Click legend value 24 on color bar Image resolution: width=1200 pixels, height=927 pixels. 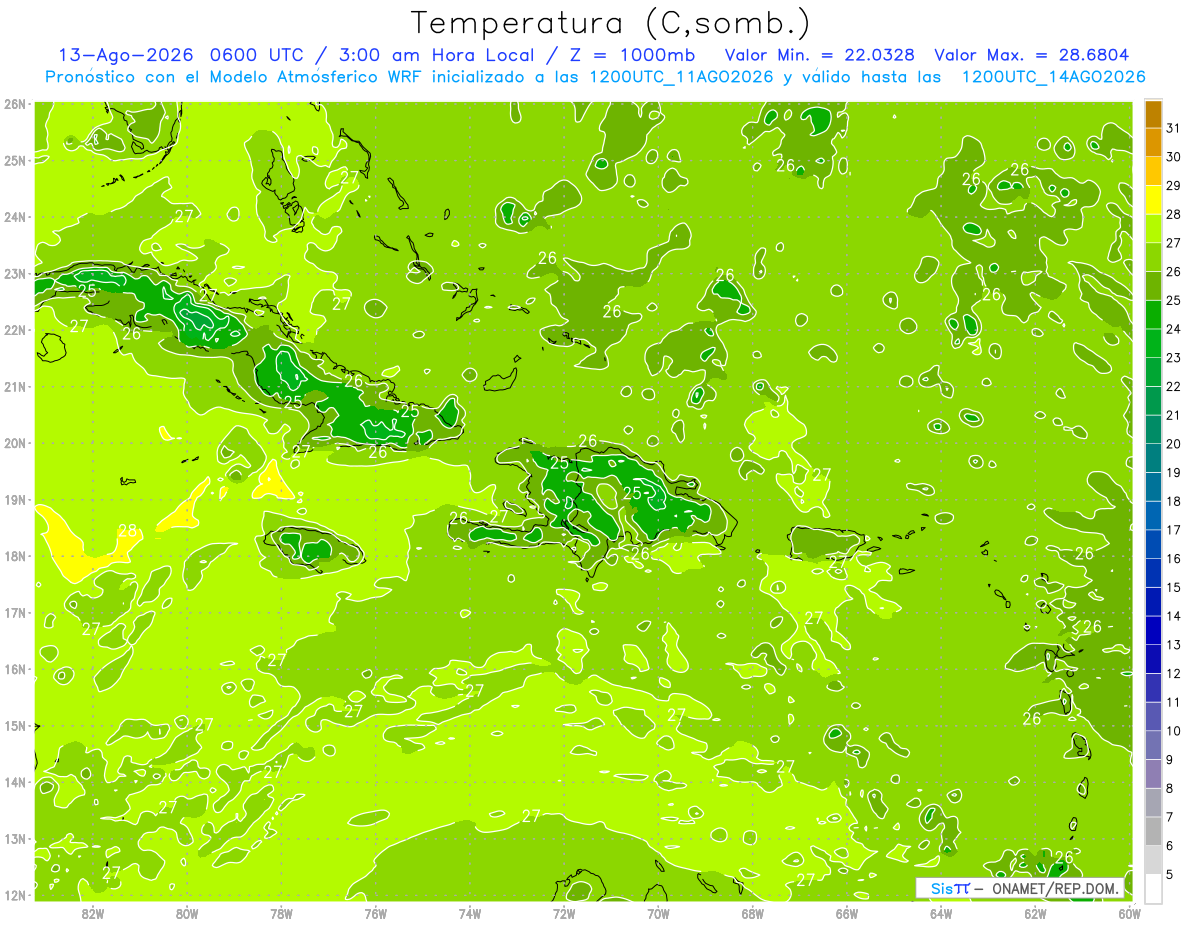(x=1174, y=329)
